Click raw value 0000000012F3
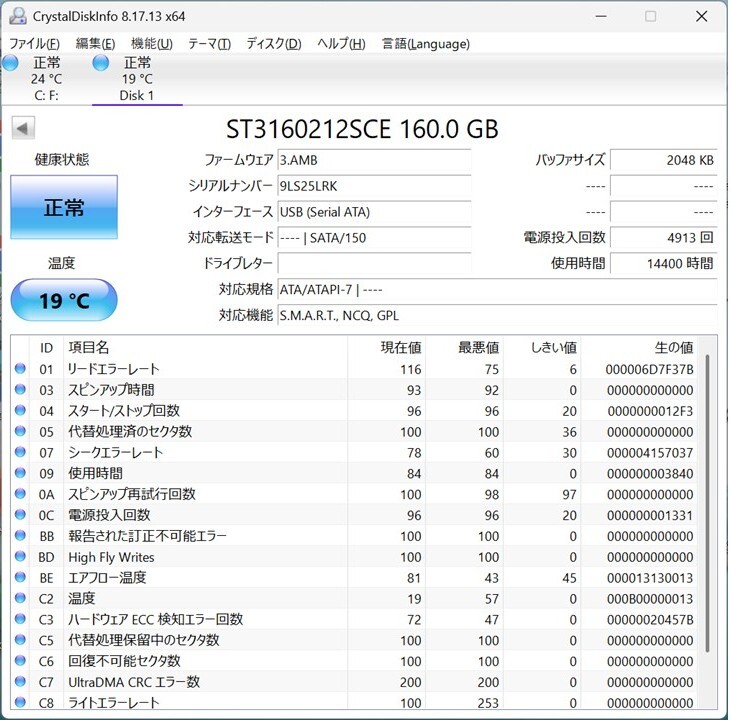The width and height of the screenshot is (731, 720). pos(650,411)
